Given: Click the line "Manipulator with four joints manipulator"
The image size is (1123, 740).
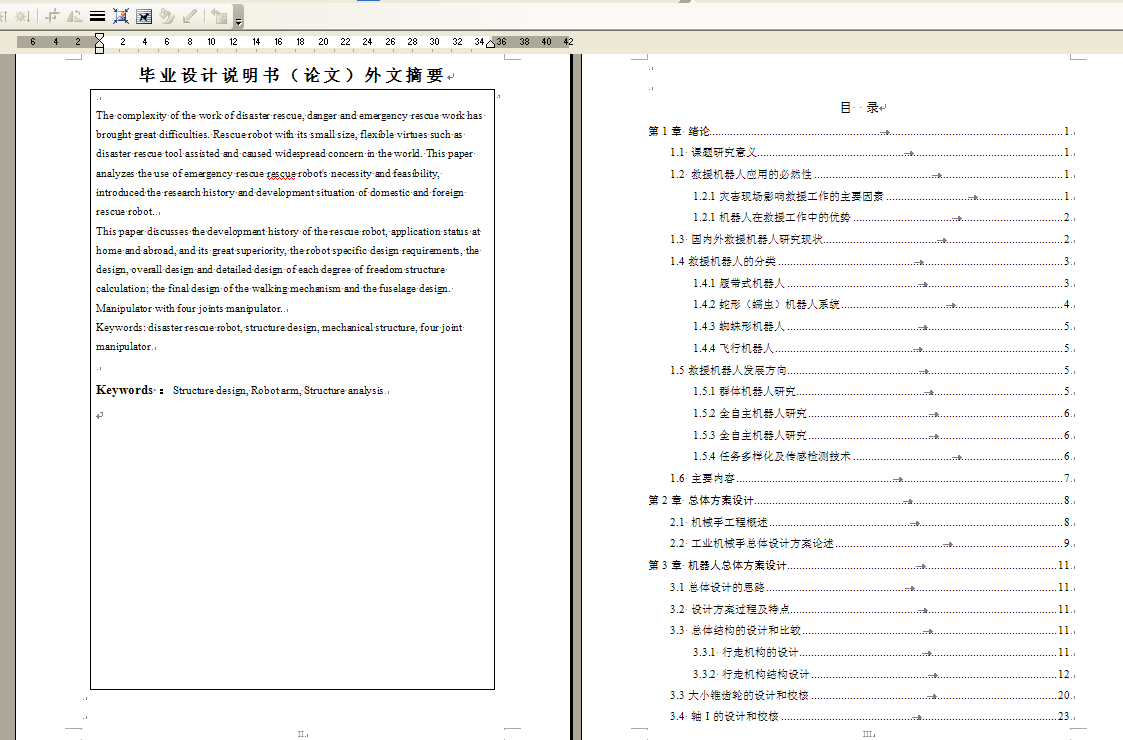Looking at the screenshot, I should click(188, 308).
